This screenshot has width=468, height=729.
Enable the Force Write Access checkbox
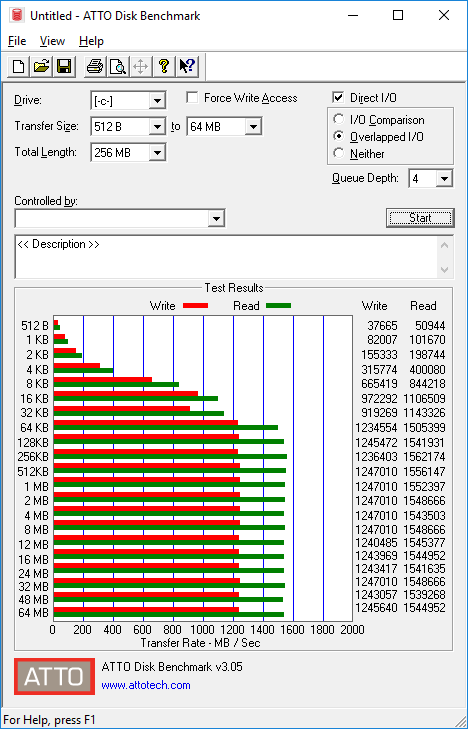tap(192, 98)
